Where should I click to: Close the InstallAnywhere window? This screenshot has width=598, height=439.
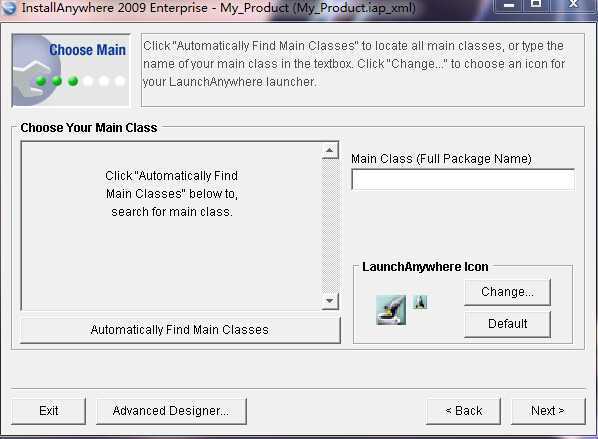pos(573,5)
